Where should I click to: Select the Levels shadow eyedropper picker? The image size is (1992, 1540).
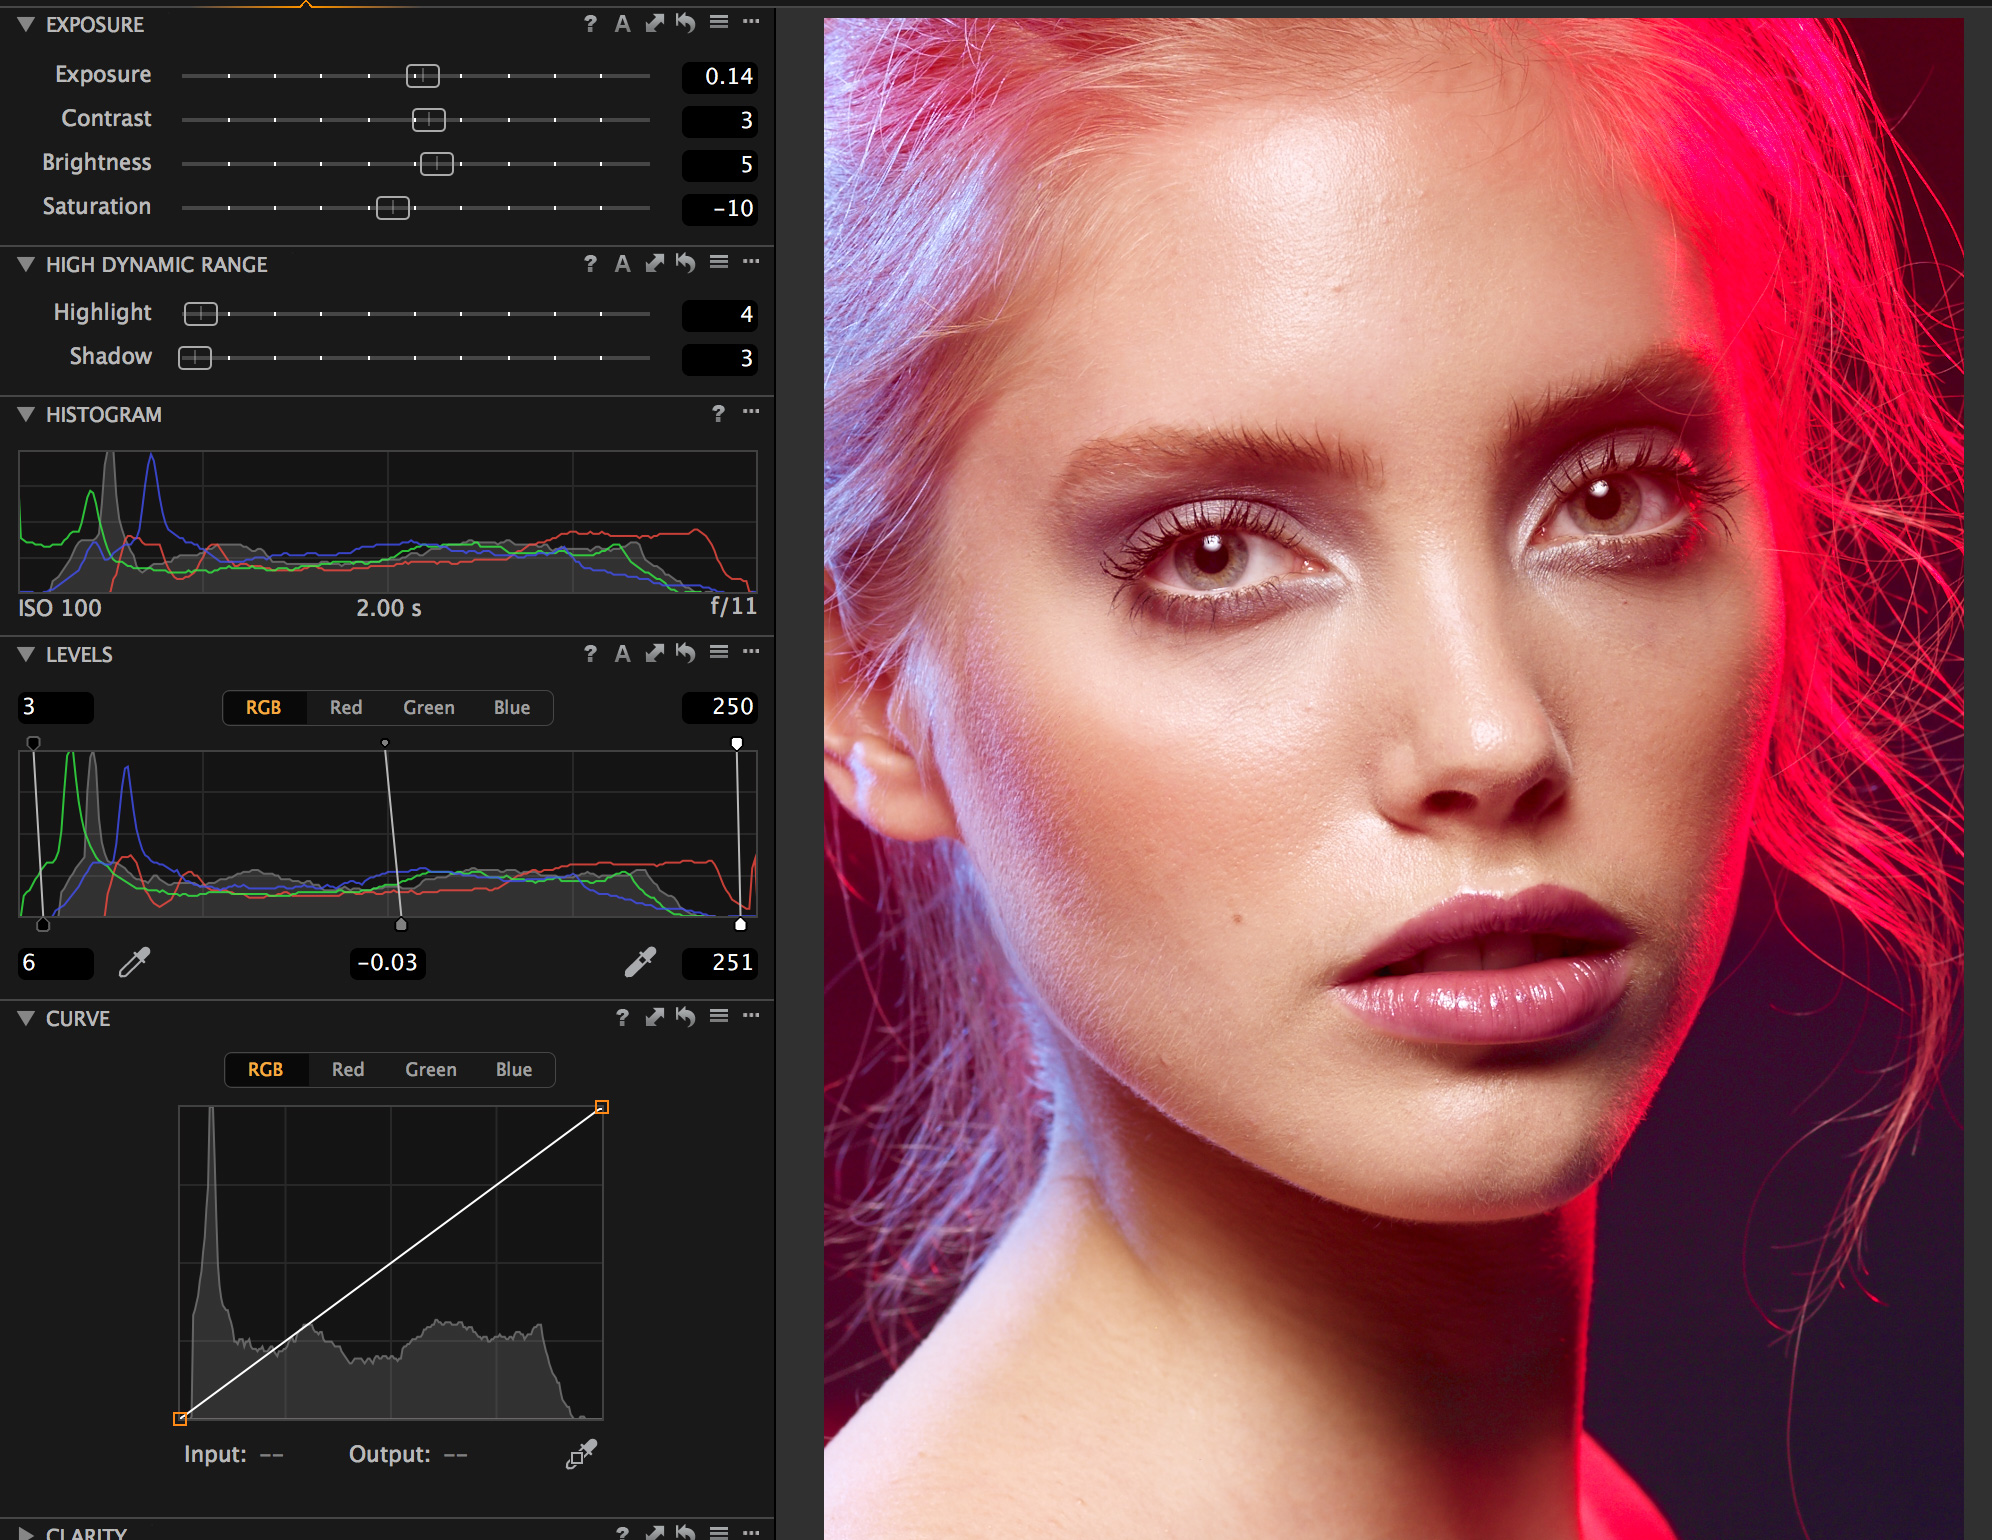(x=134, y=962)
